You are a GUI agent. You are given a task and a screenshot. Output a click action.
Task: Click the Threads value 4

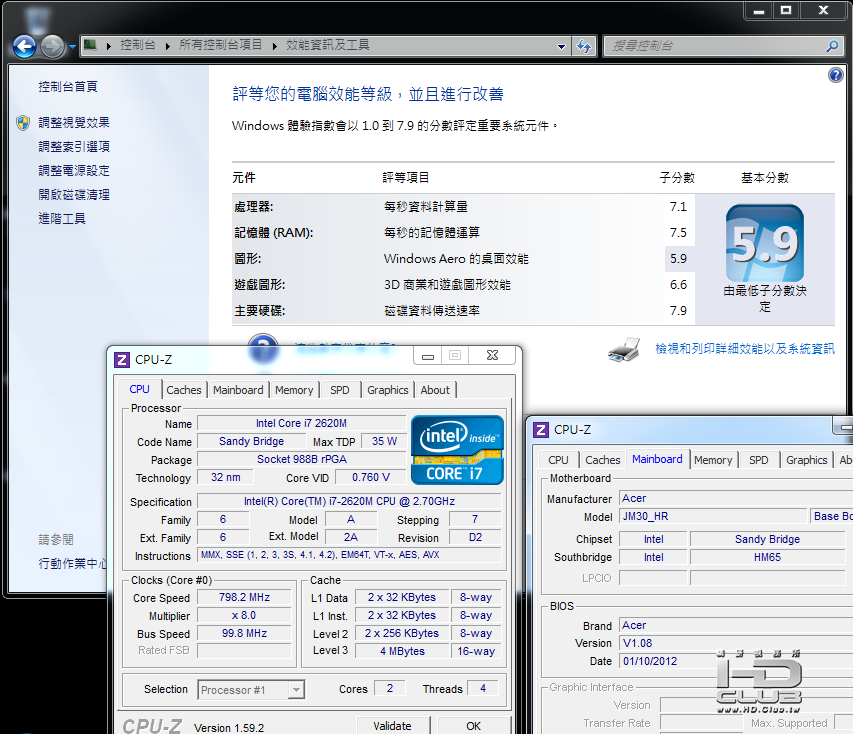[483, 688]
